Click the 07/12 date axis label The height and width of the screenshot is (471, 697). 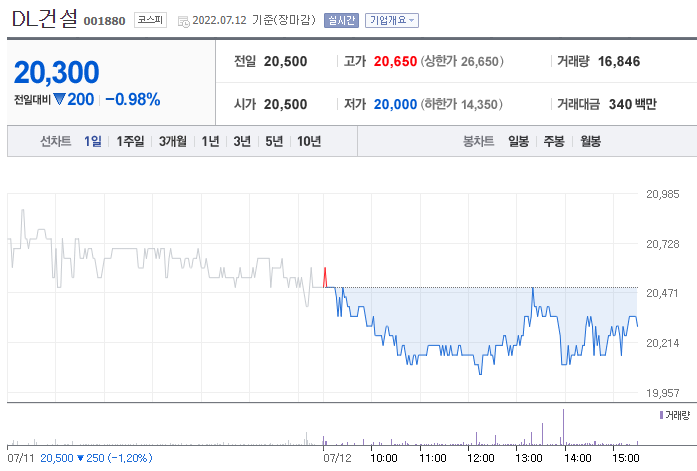[337, 458]
